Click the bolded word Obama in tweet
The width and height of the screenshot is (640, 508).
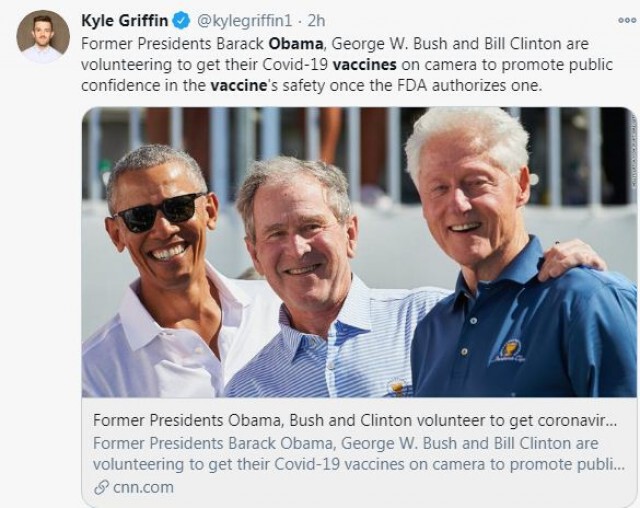[x=296, y=44]
